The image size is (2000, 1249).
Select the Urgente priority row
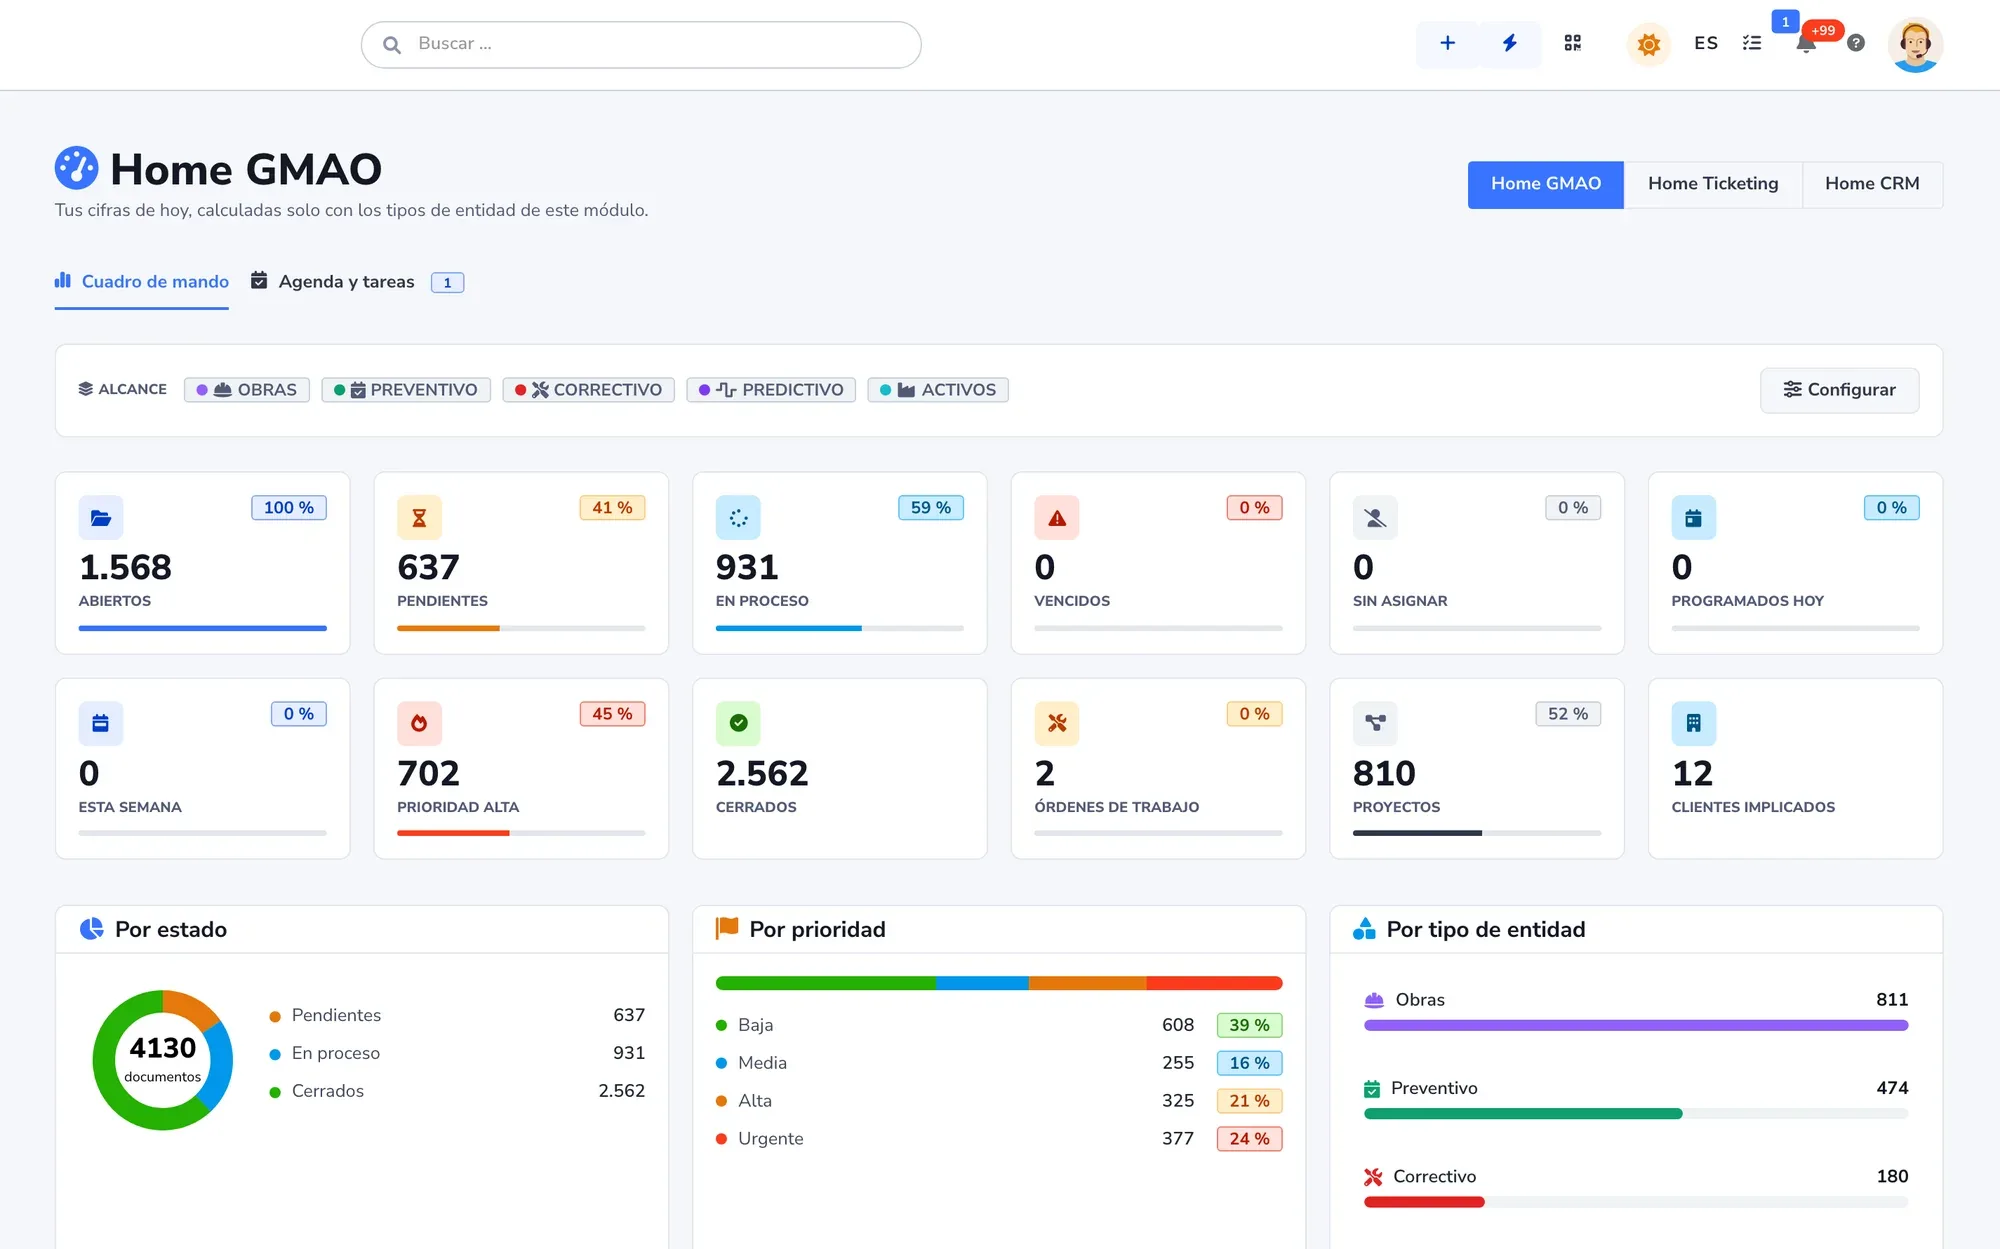click(999, 1139)
